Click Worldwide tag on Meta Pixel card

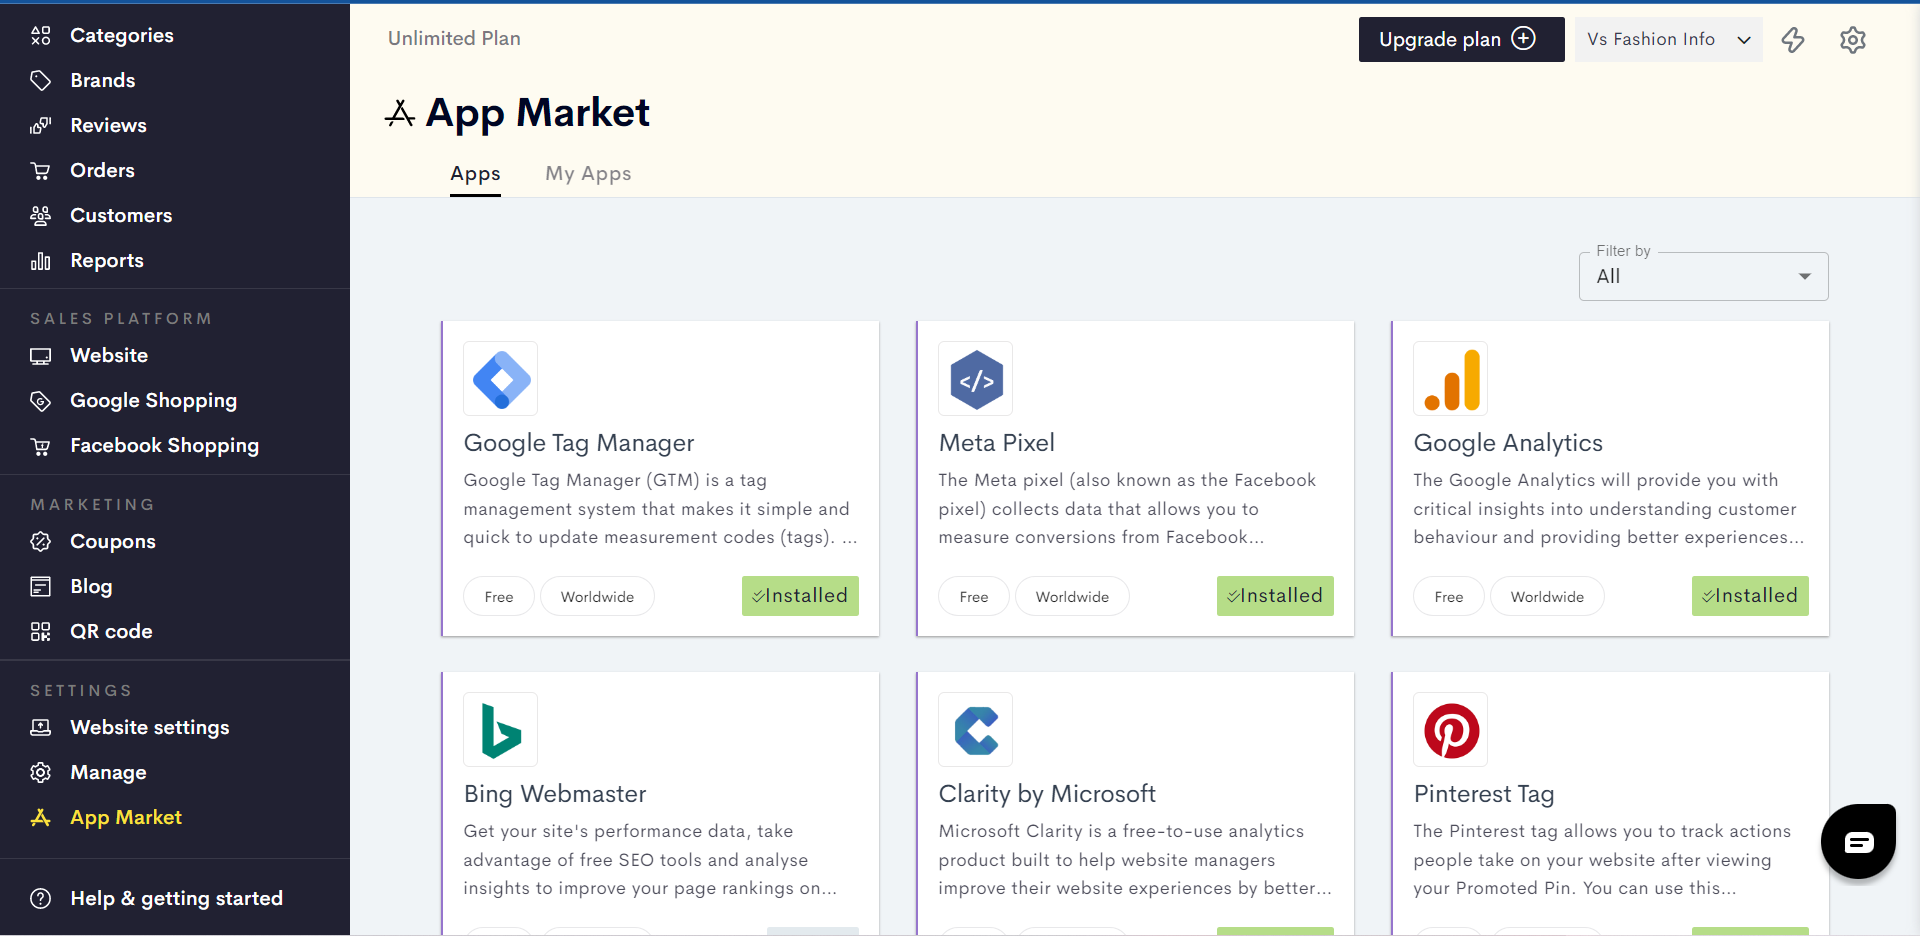point(1072,597)
